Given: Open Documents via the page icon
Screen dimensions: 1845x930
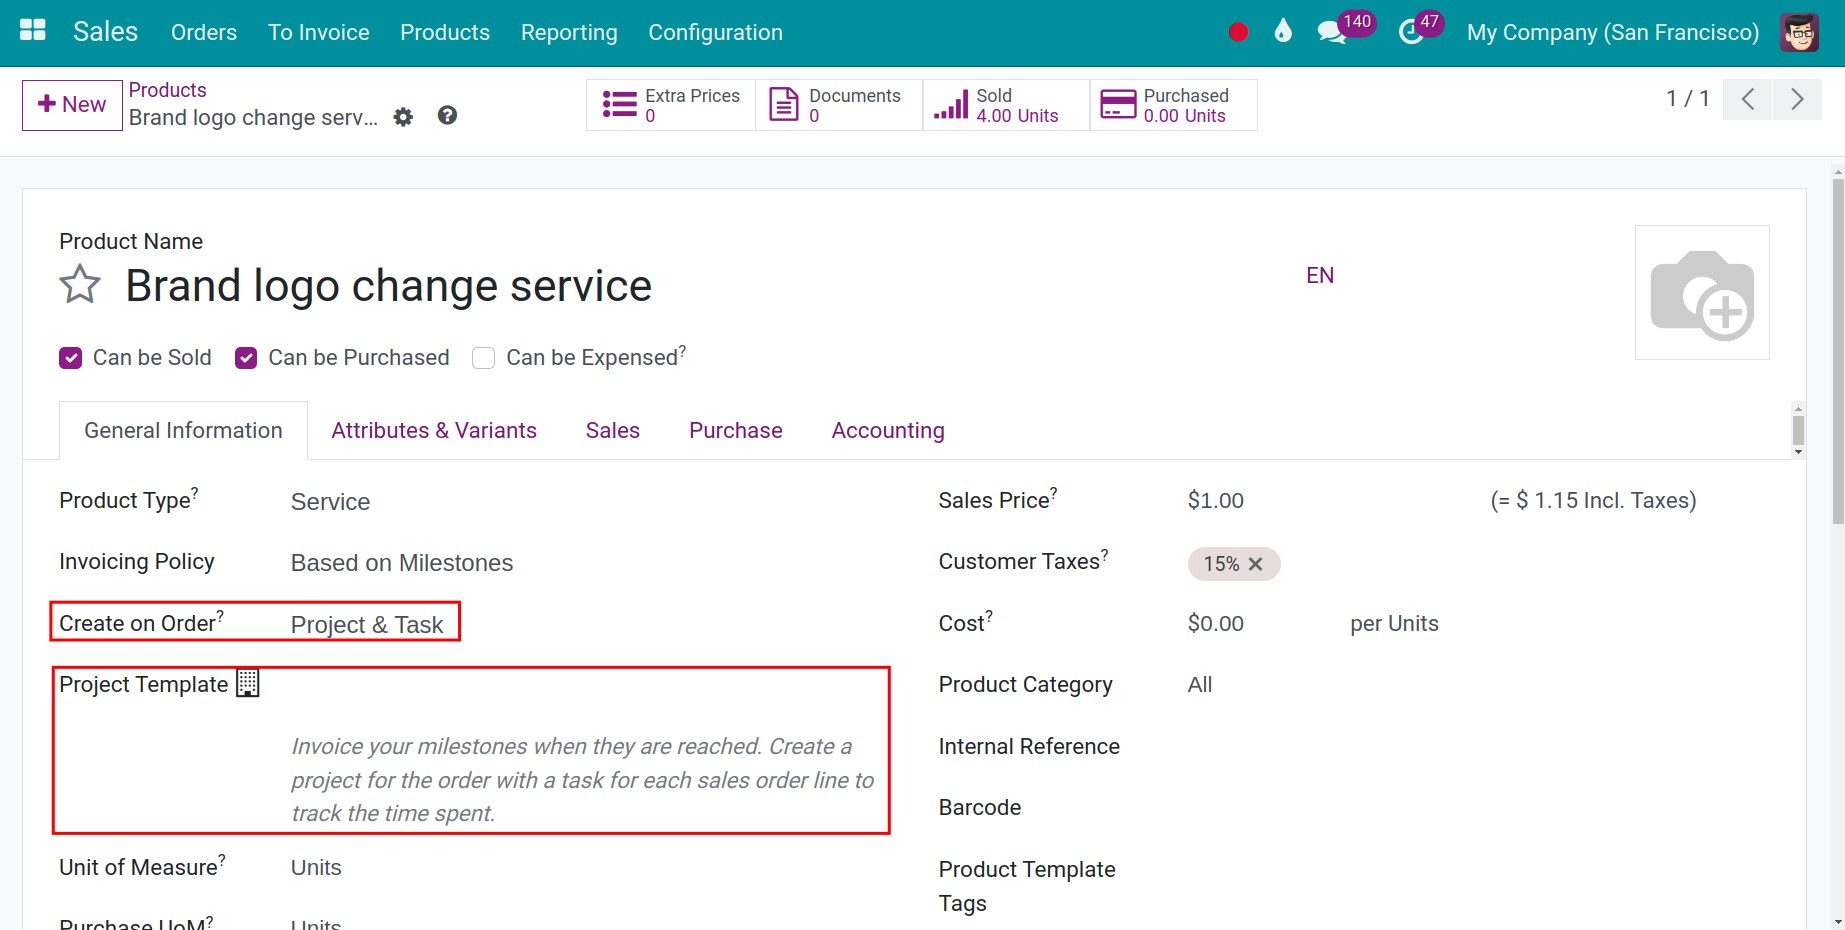Looking at the screenshot, I should pyautogui.click(x=782, y=103).
